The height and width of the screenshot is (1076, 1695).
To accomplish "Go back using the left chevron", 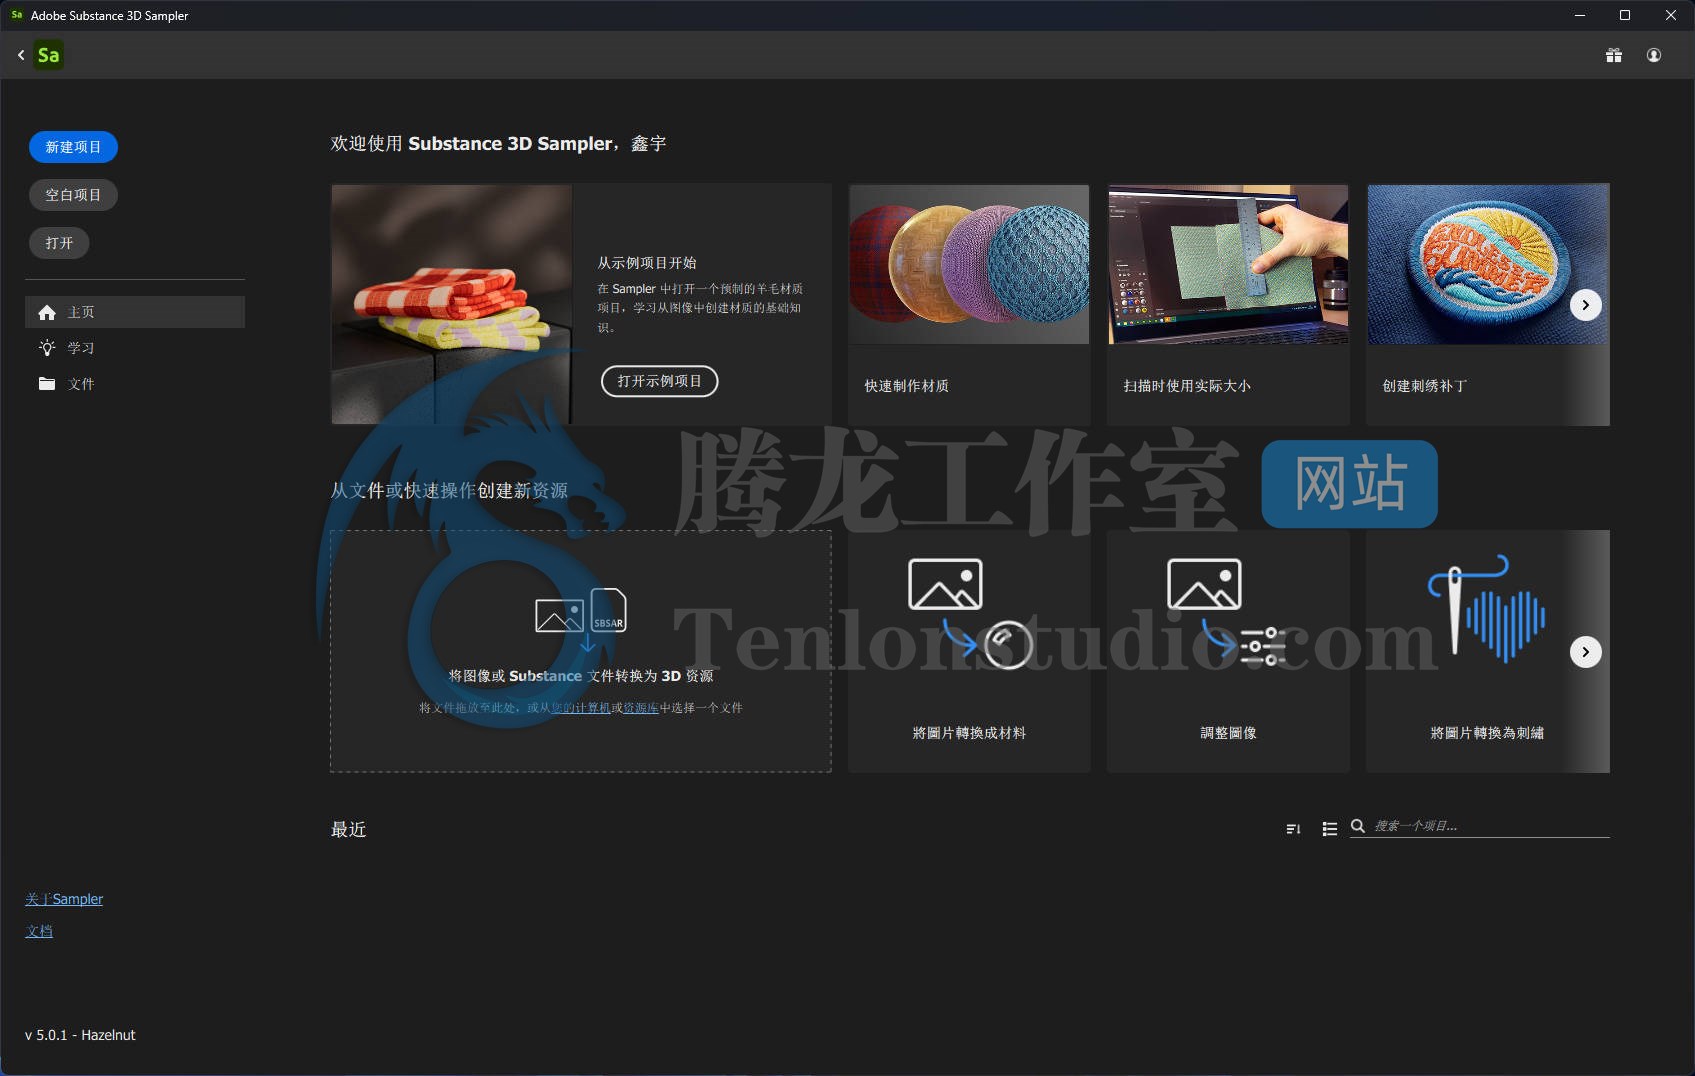I will pos(21,55).
